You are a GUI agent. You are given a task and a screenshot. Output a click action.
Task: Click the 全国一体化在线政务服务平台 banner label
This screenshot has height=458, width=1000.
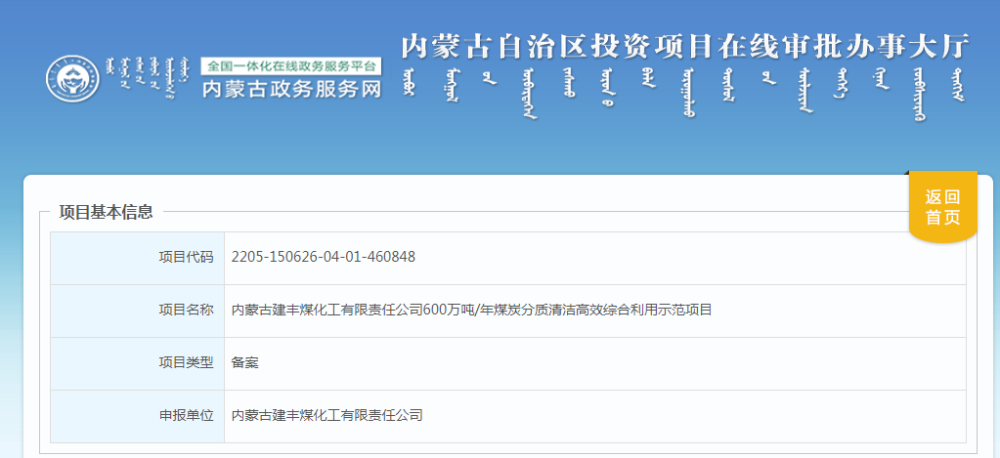click(x=291, y=66)
